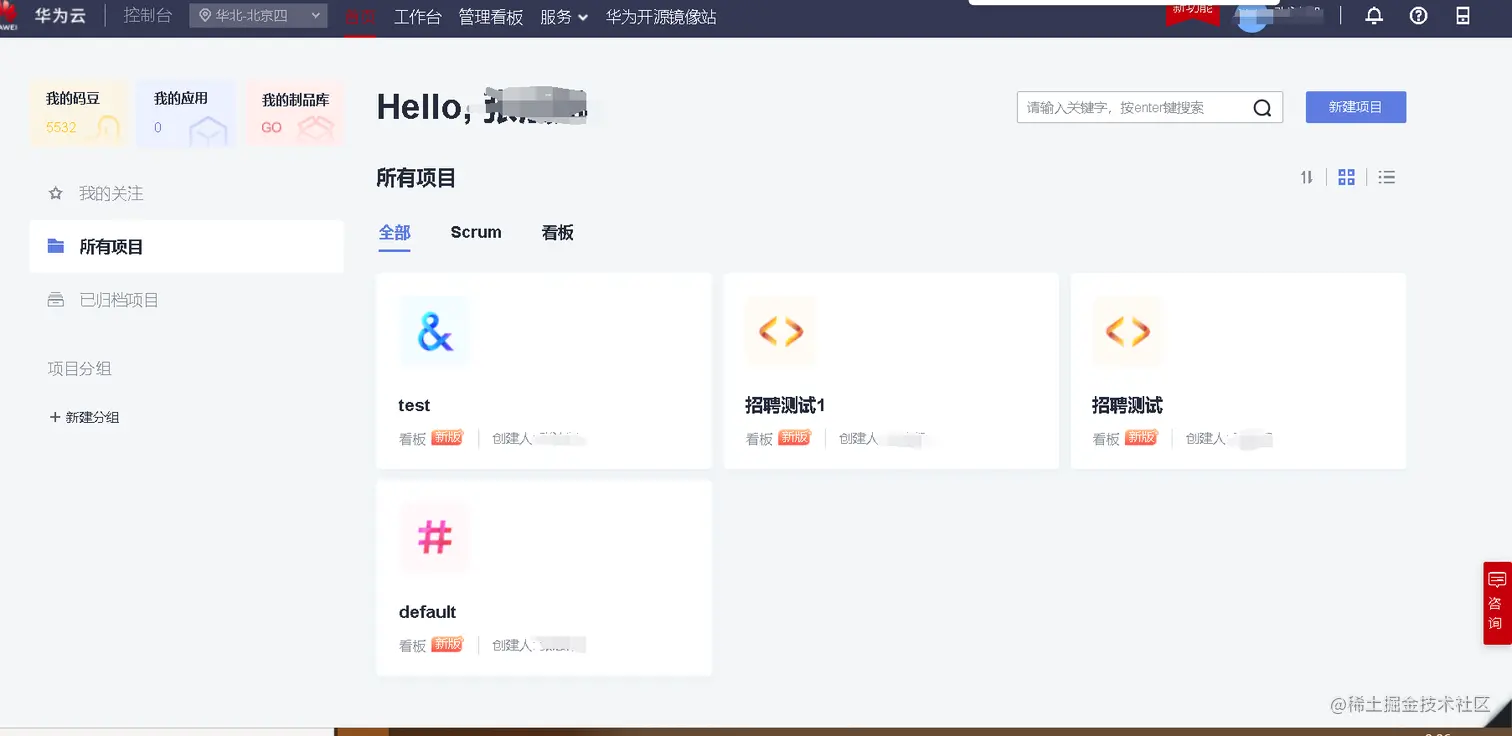This screenshot has width=1512, height=736.
Task: Click the folder icon beside 所有项目
Action: tap(56, 246)
